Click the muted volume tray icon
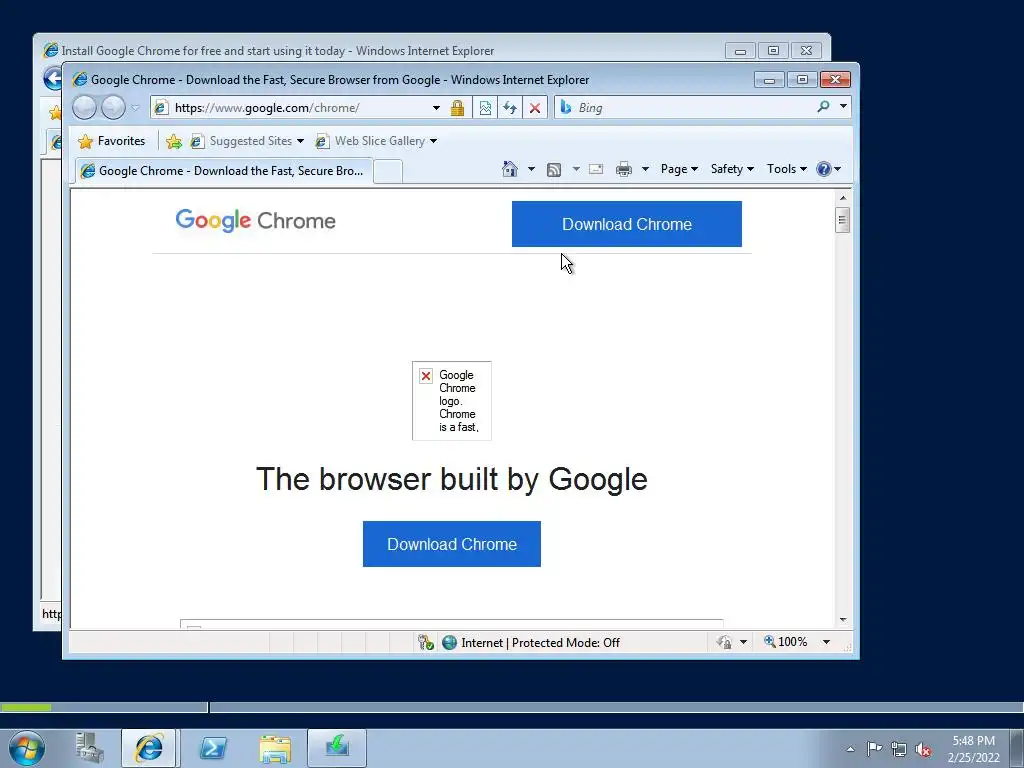Screen dimensions: 1024x768 pos(923,749)
